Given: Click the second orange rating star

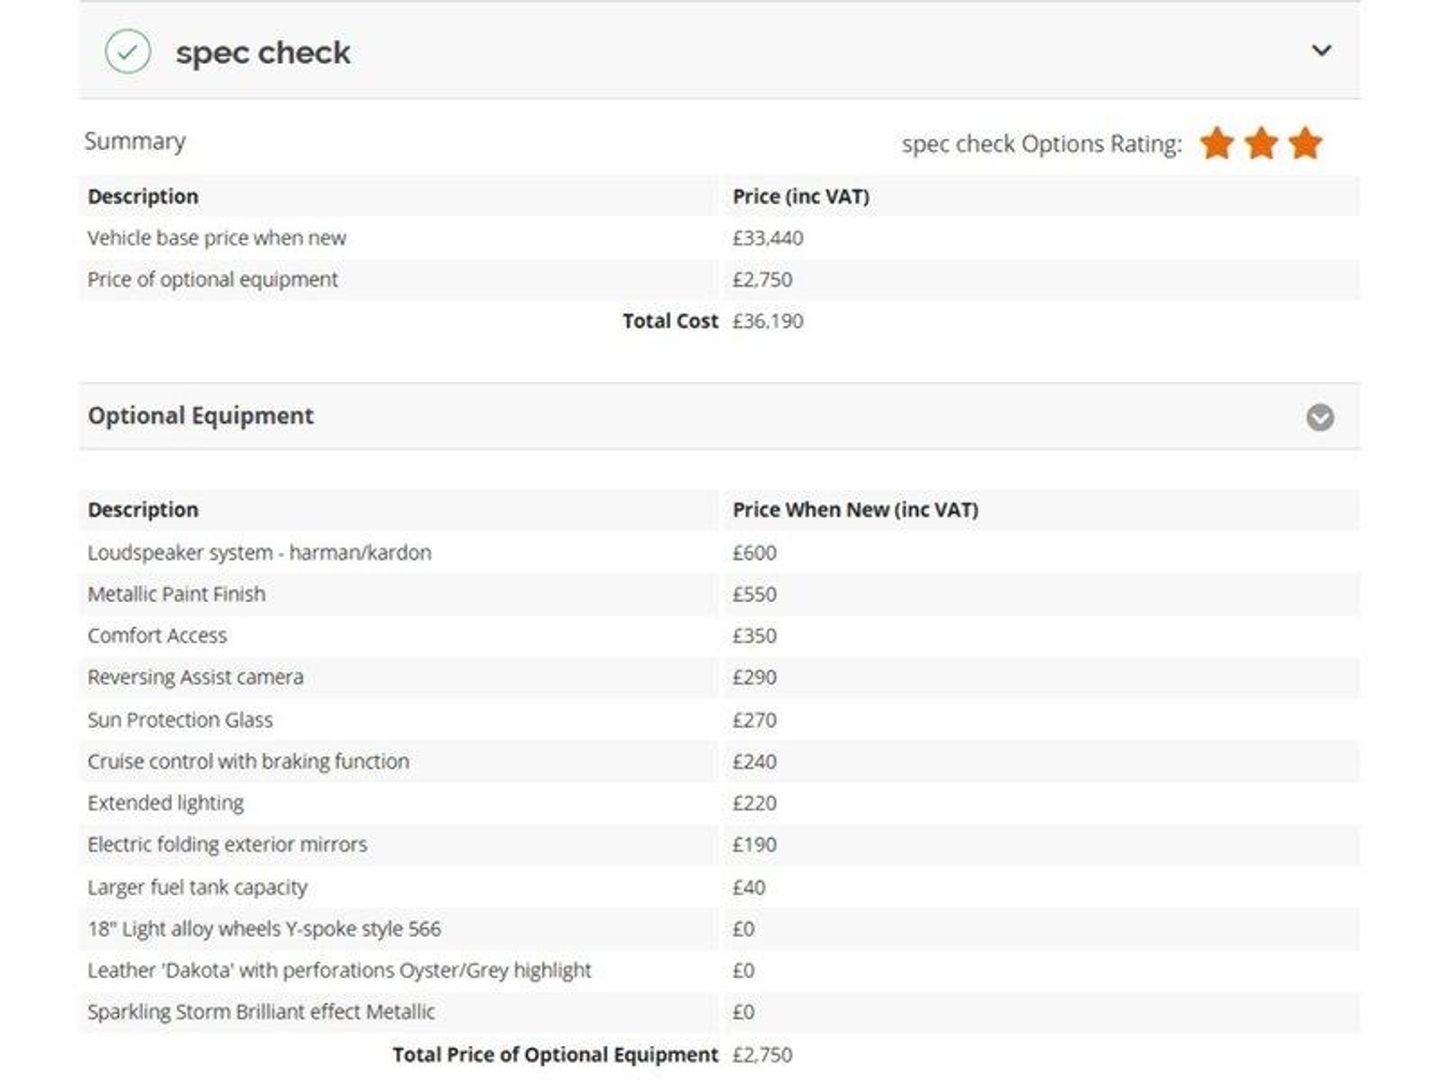Looking at the screenshot, I should tap(1262, 143).
